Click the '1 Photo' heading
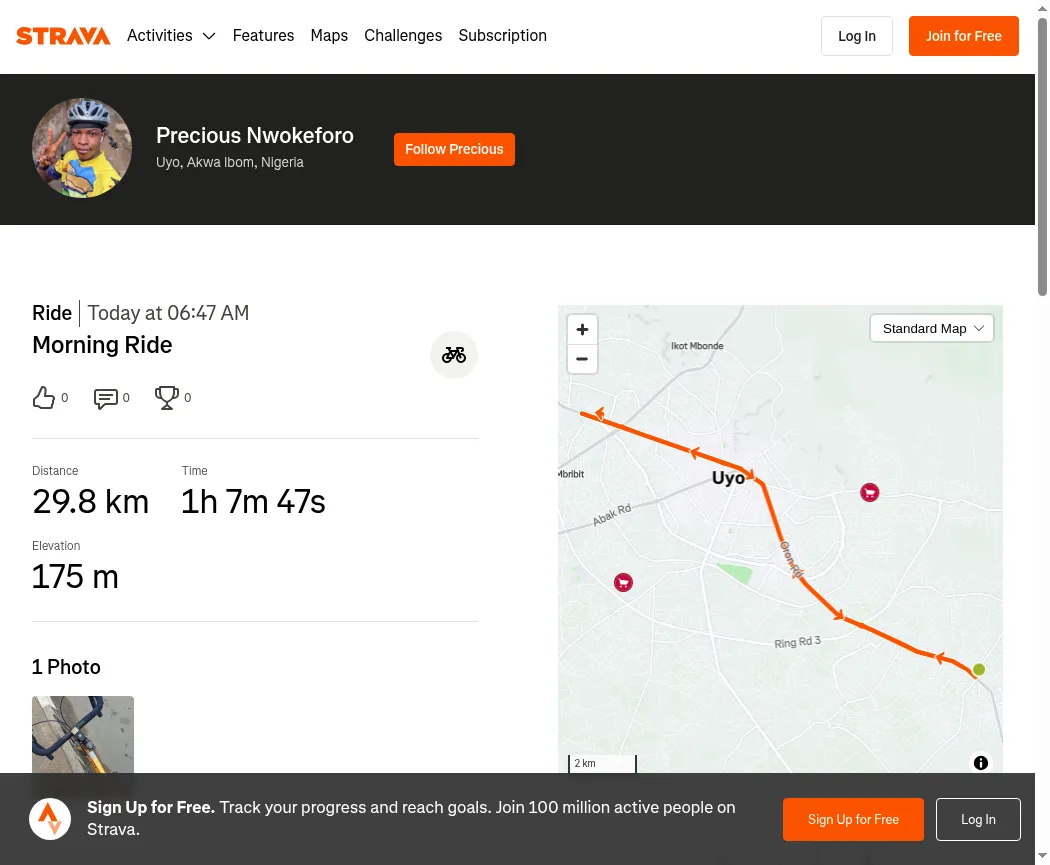Screen dimensions: 1050x865 click(66, 667)
